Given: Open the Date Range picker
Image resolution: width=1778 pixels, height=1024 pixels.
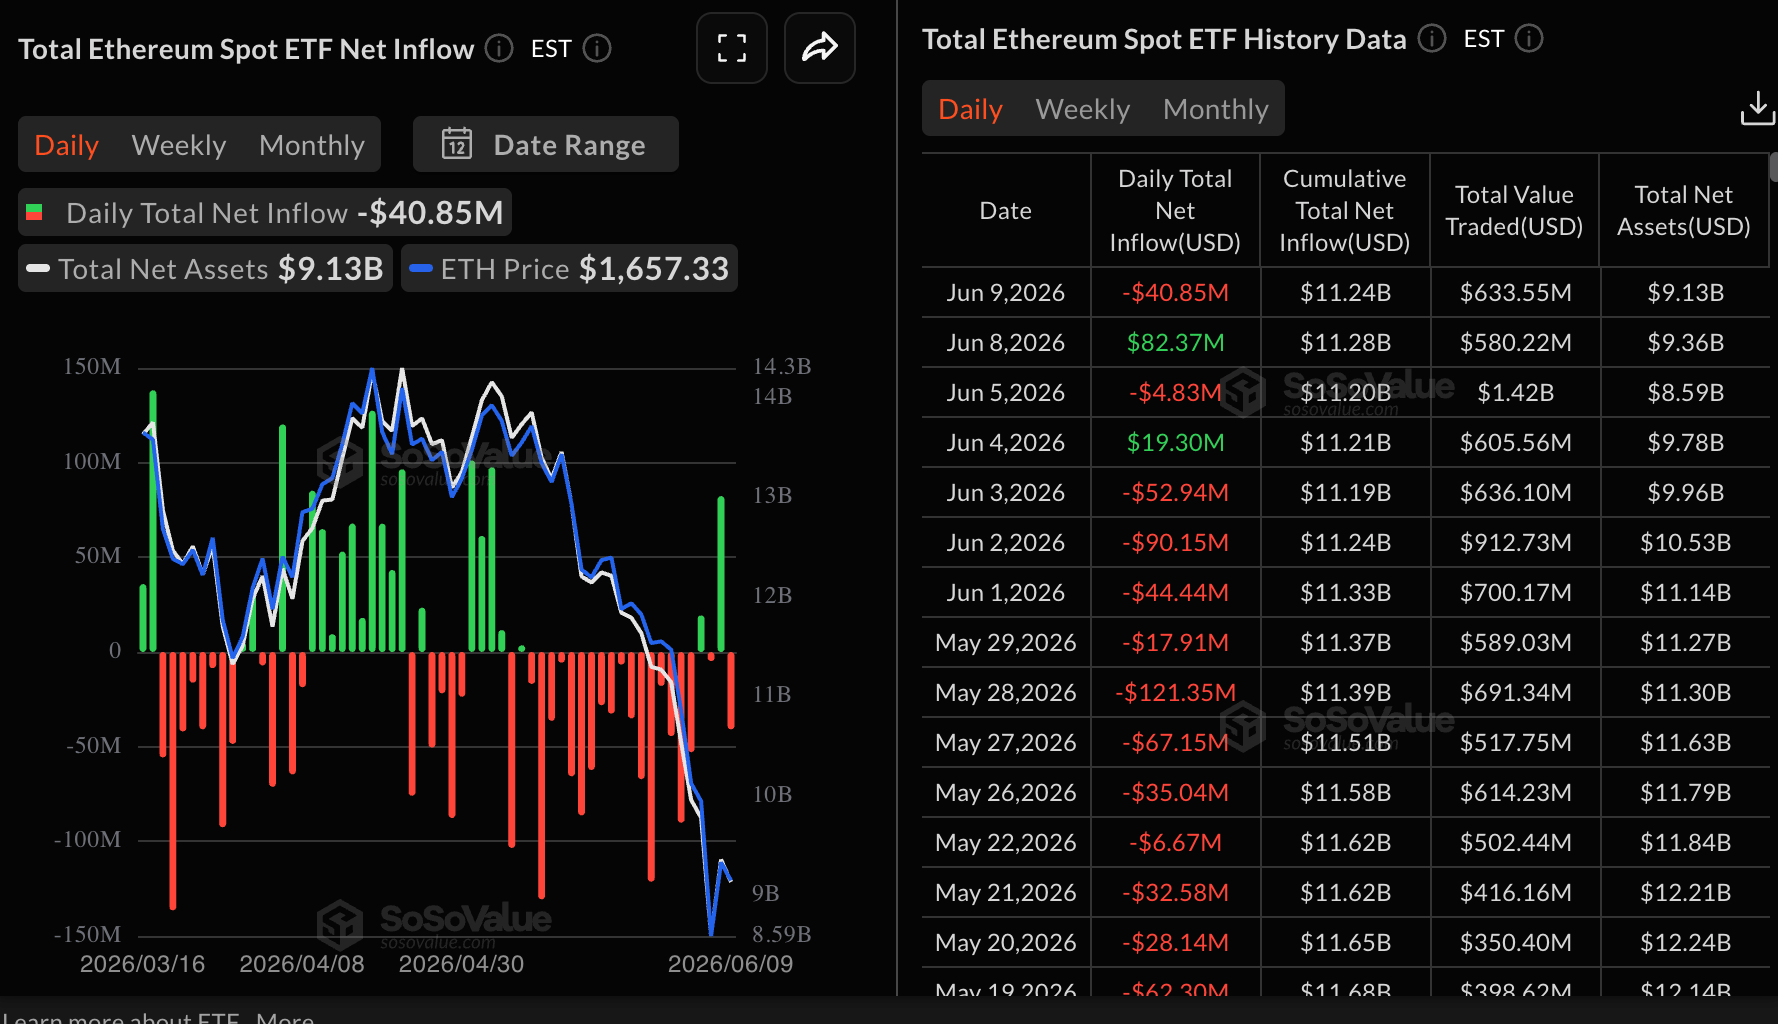Looking at the screenshot, I should point(546,144).
